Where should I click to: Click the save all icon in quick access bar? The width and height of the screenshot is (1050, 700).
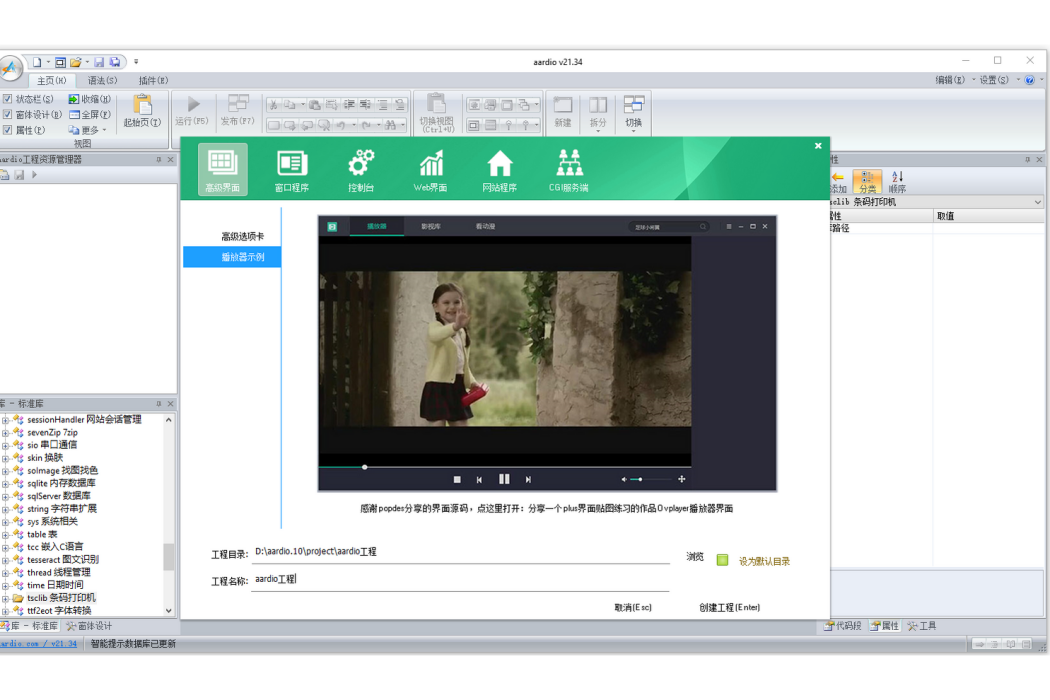pyautogui.click(x=115, y=62)
